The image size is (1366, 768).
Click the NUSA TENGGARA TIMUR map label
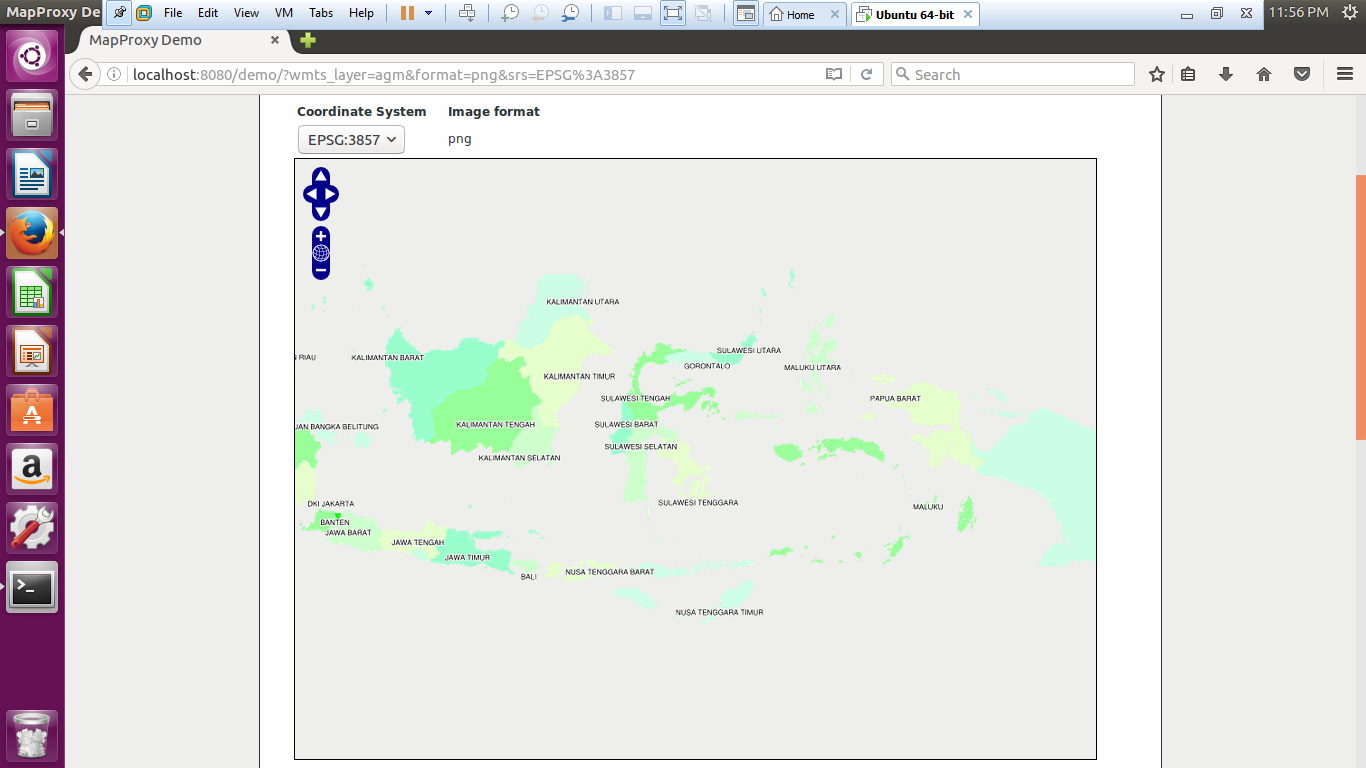pyautogui.click(x=719, y=612)
